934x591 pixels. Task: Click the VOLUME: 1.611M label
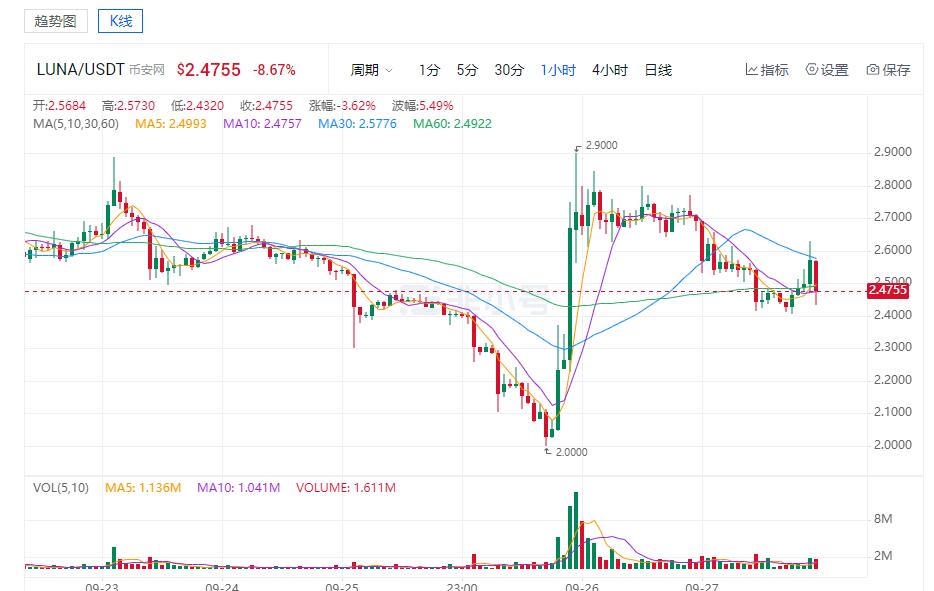coord(346,488)
